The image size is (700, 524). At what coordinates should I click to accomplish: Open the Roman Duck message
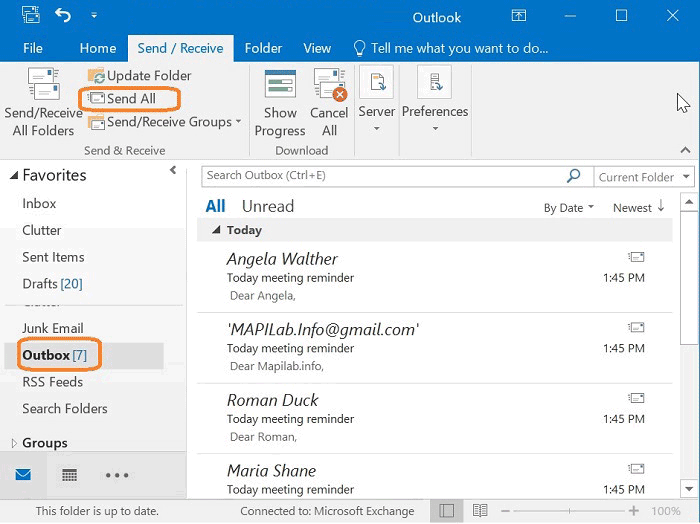[x=435, y=419]
